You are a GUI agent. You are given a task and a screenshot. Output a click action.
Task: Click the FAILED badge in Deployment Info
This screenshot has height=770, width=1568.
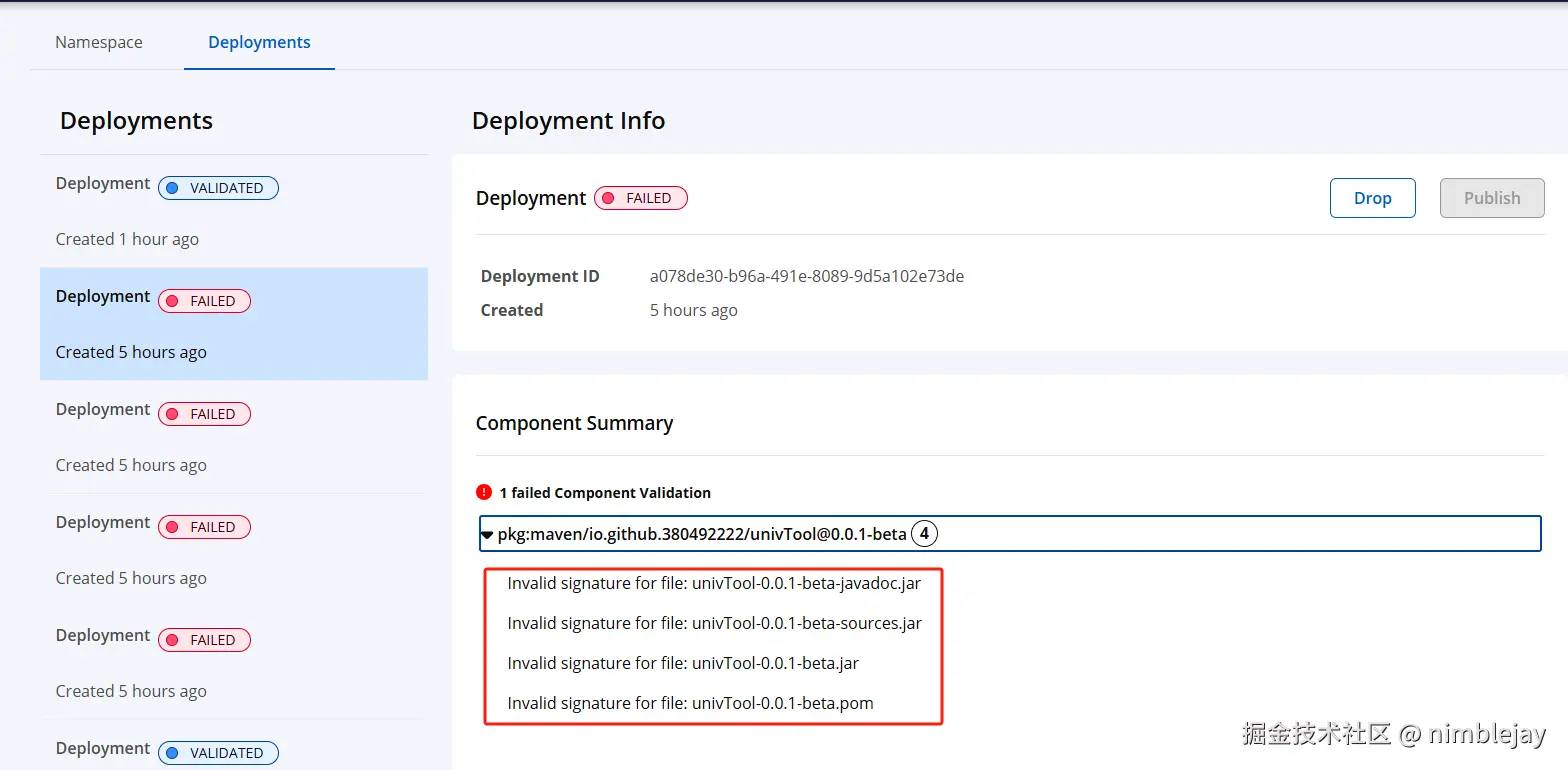640,198
